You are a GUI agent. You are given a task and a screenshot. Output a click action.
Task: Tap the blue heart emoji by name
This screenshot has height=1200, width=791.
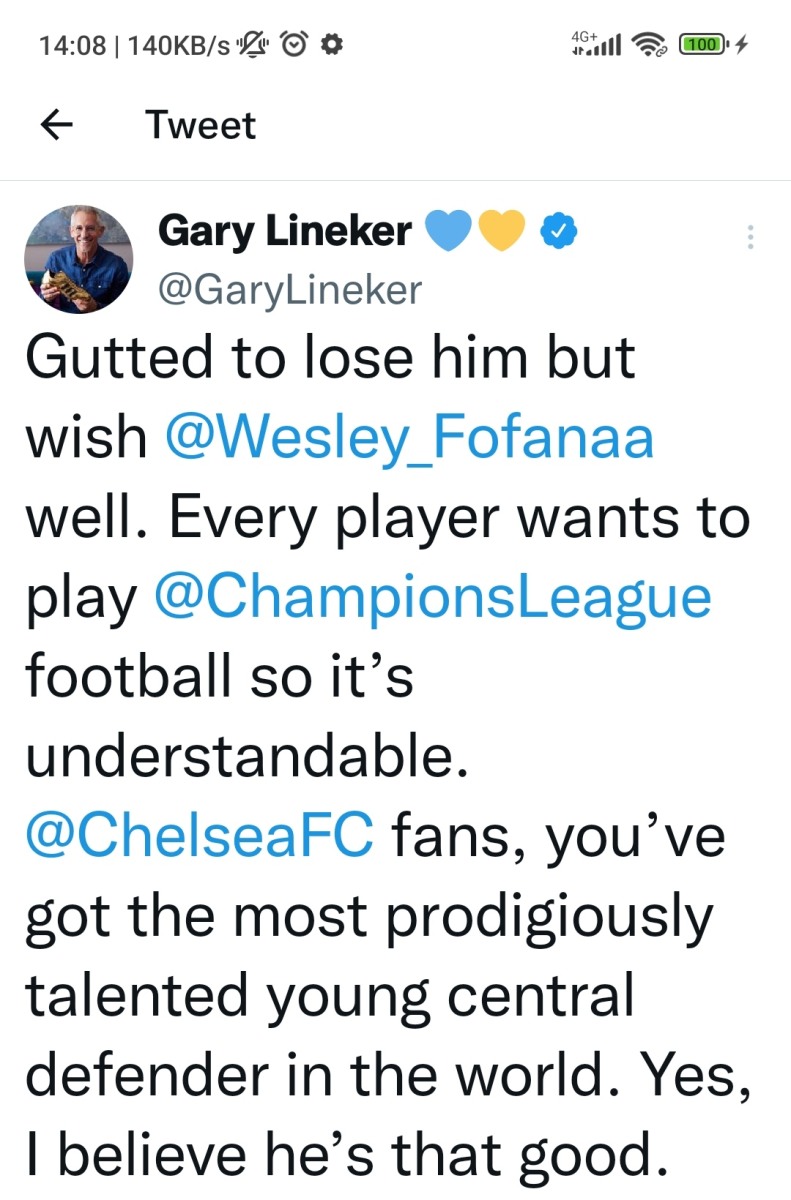(450, 232)
